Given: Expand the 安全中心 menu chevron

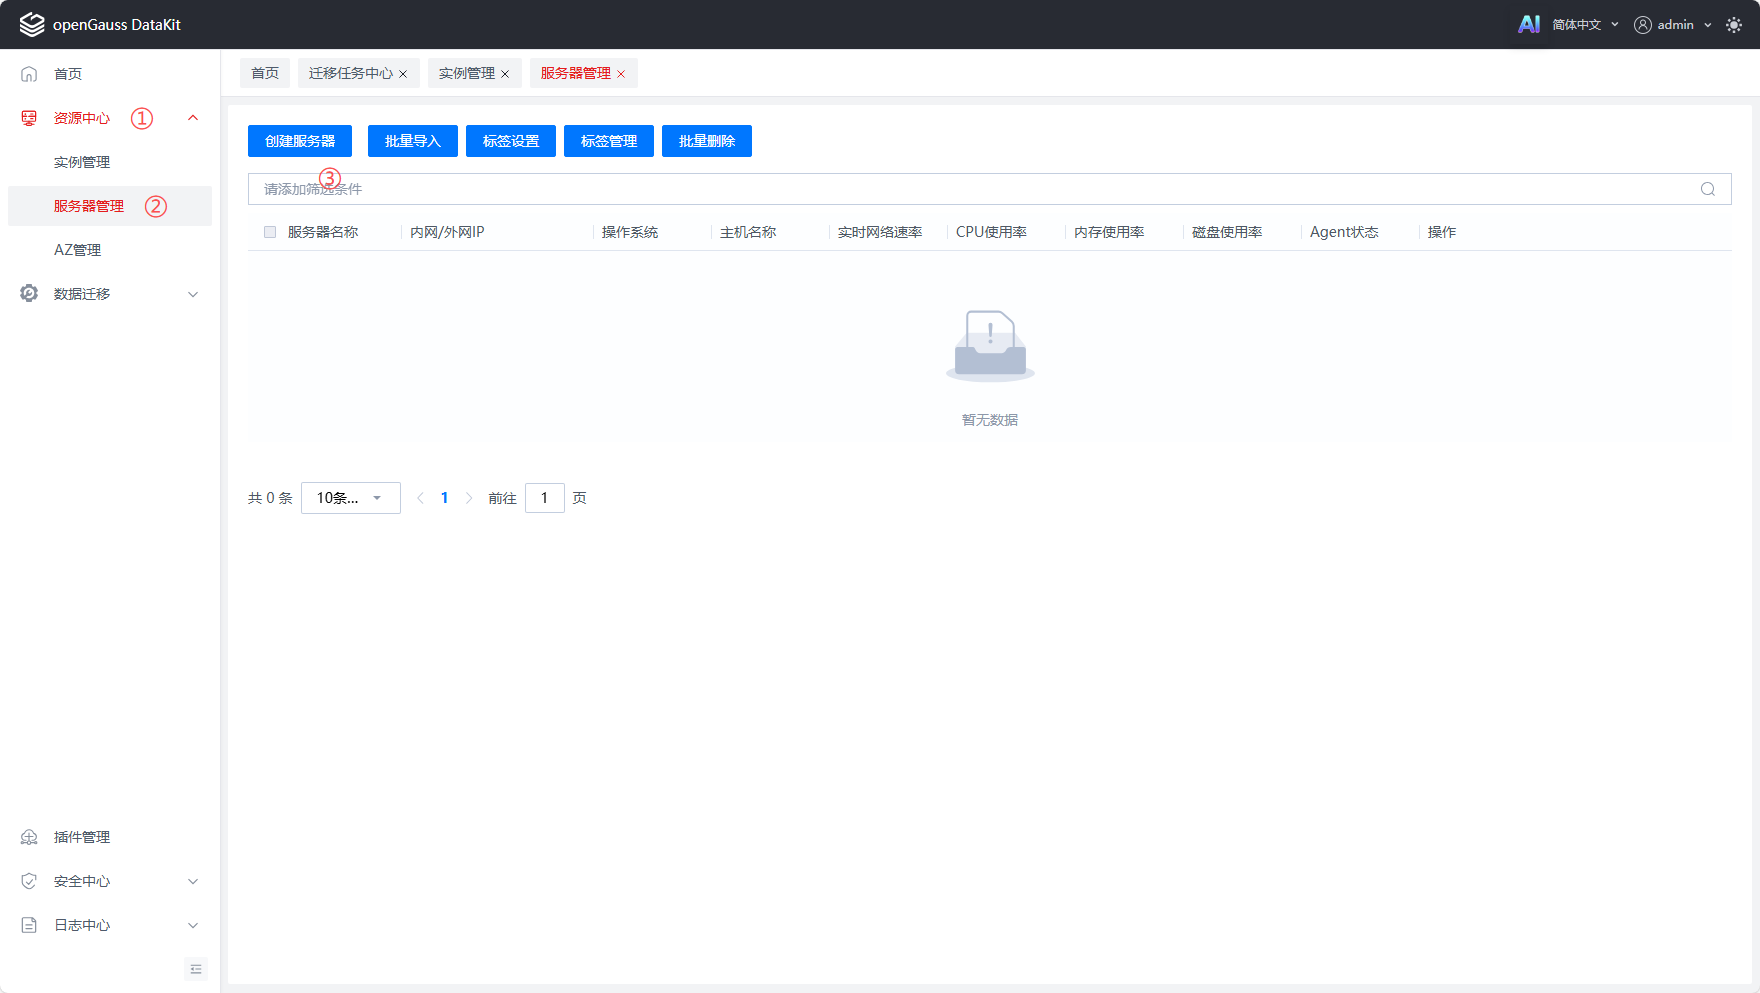Looking at the screenshot, I should pos(193,881).
